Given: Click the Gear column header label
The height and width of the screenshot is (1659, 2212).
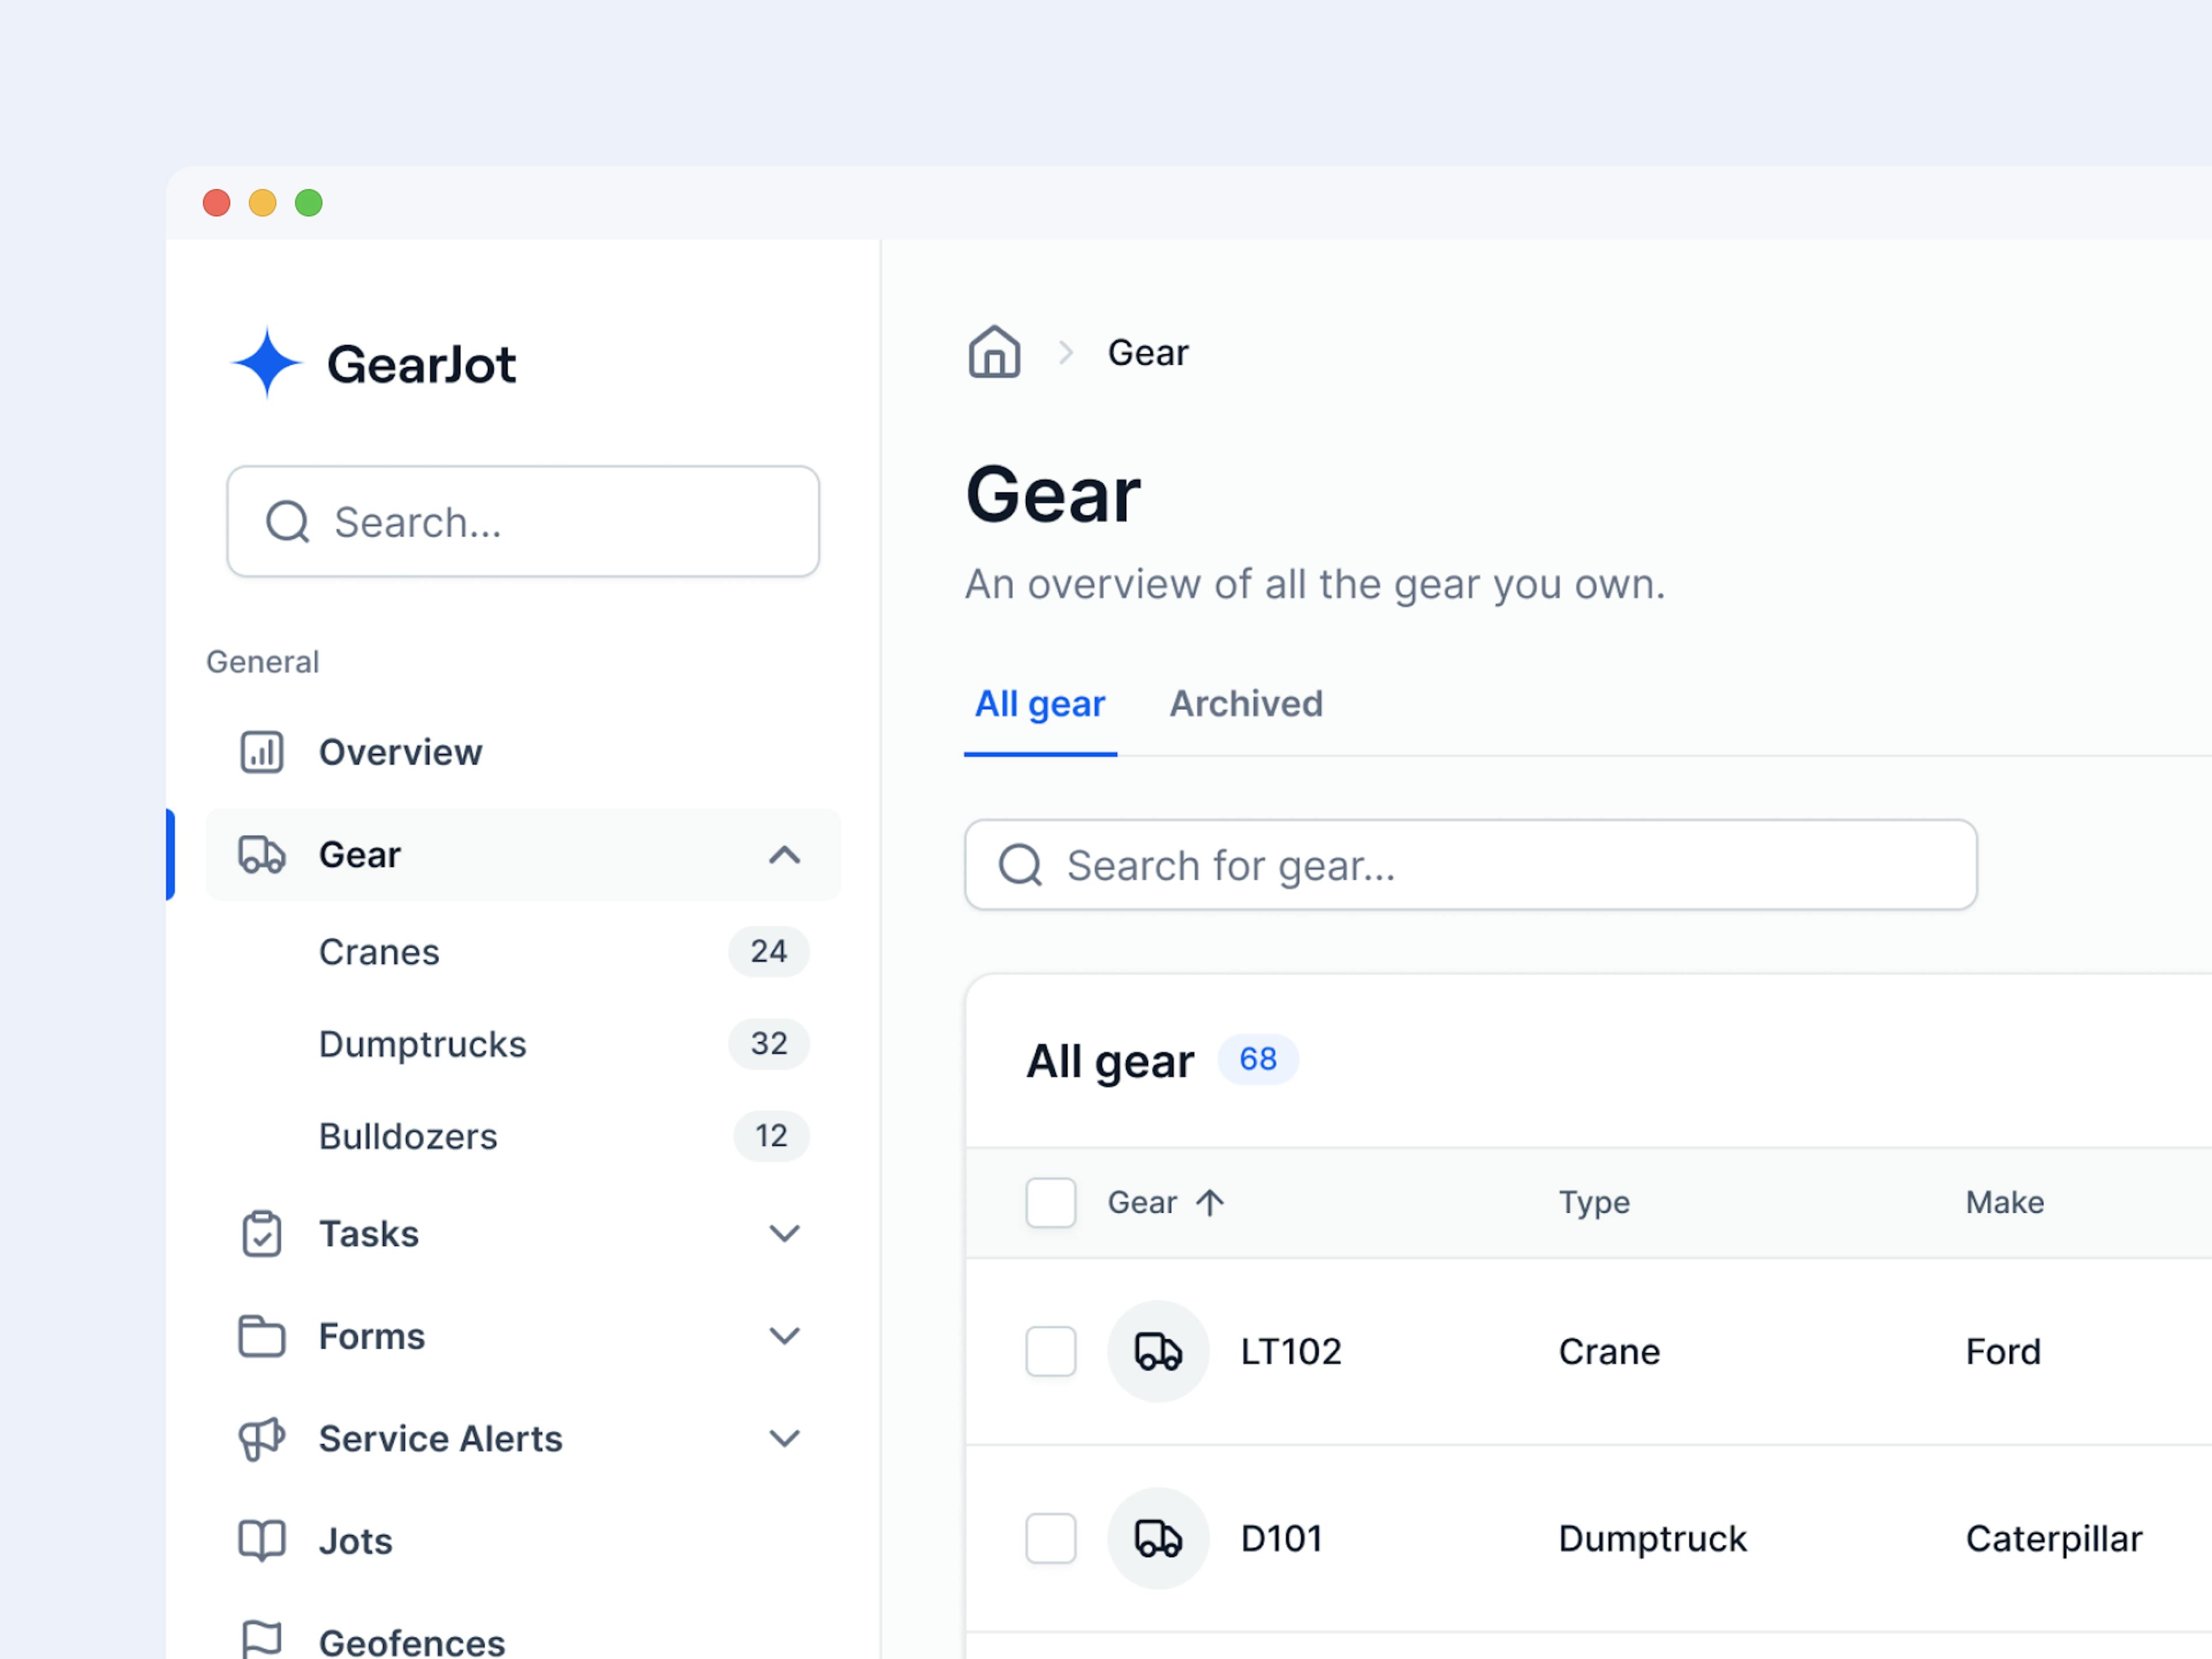Looking at the screenshot, I should pos(1142,1202).
